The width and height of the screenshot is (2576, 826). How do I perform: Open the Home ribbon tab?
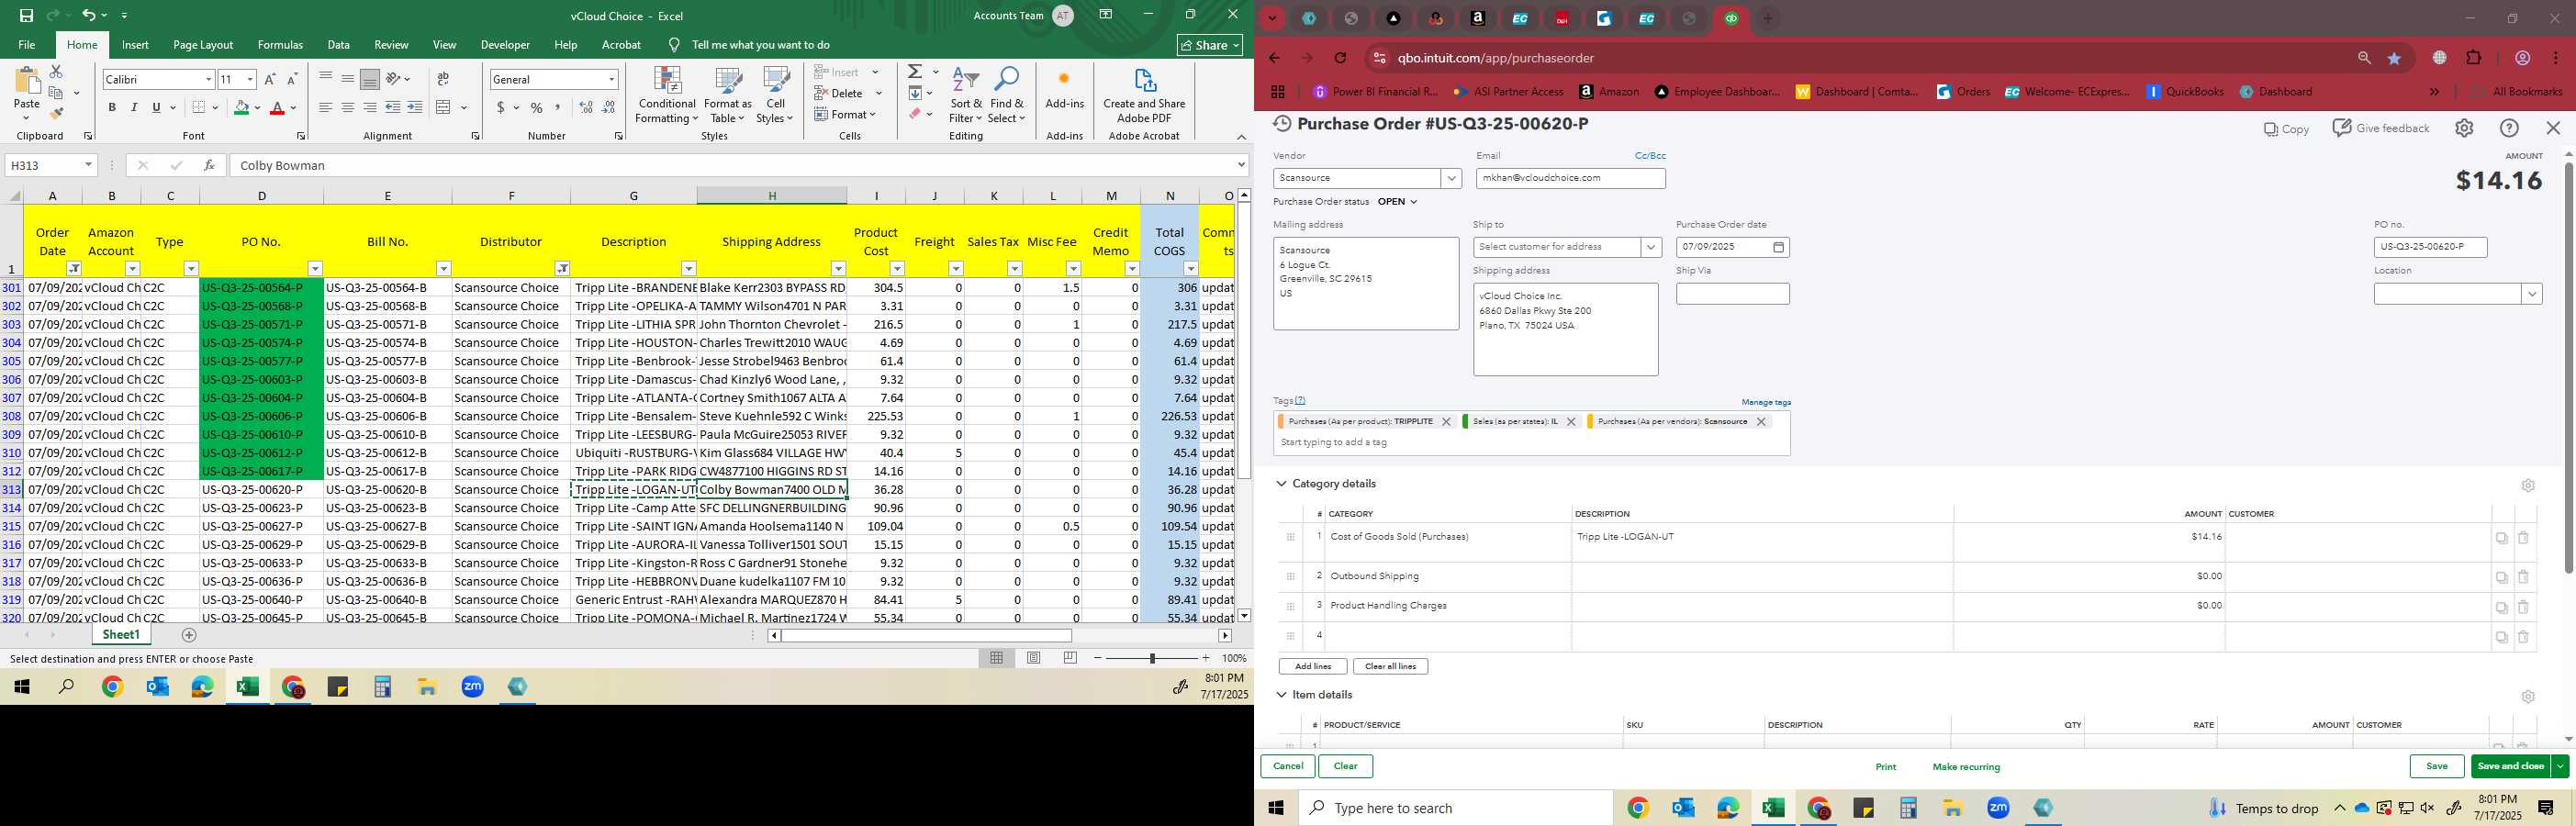click(x=82, y=45)
